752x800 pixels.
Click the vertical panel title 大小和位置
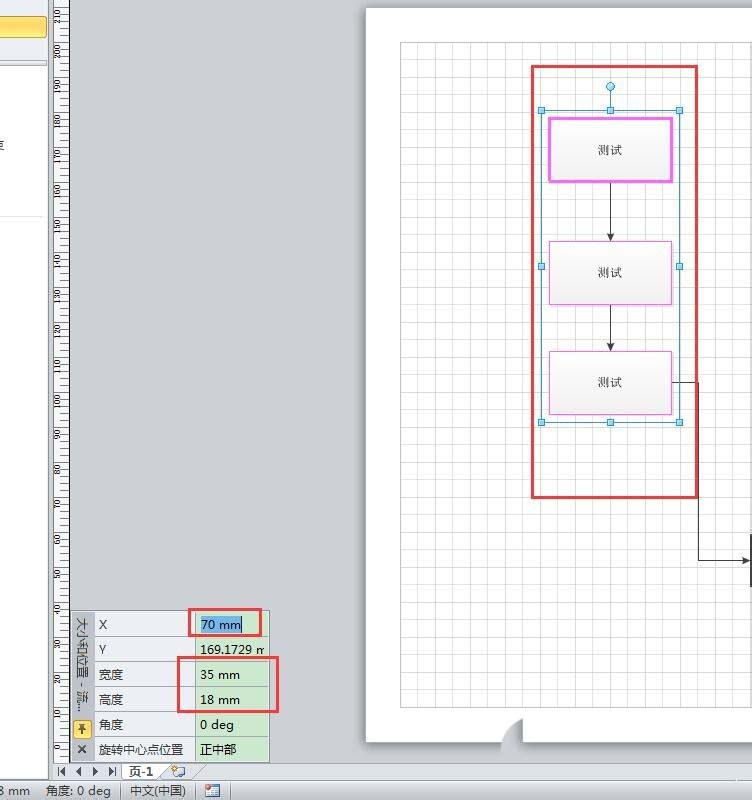[x=82, y=663]
